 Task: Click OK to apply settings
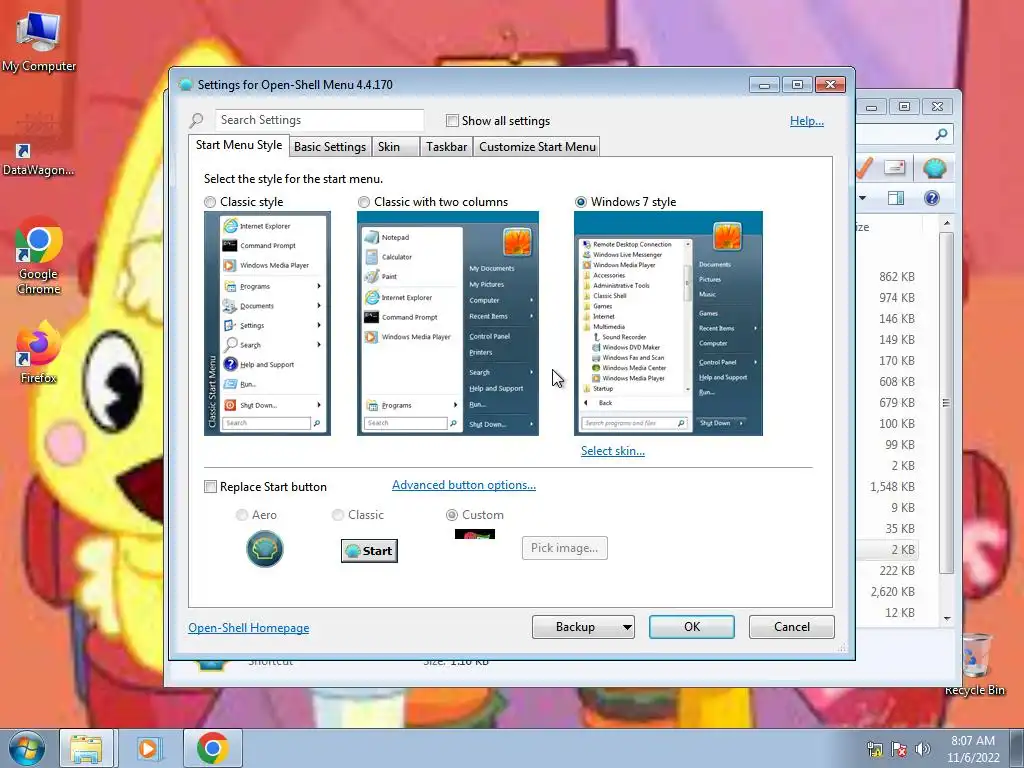(x=692, y=627)
